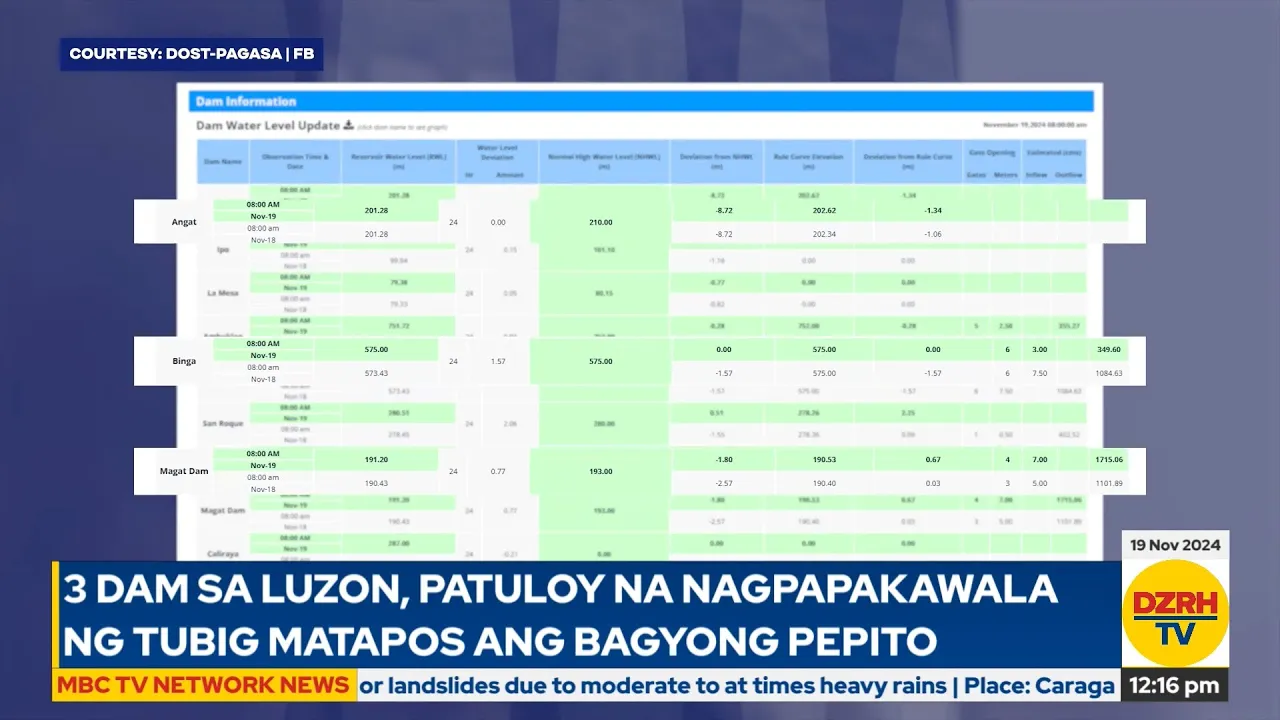Image resolution: width=1280 pixels, height=720 pixels.
Task: Click the Gate Opening column header
Action: click(x=991, y=153)
